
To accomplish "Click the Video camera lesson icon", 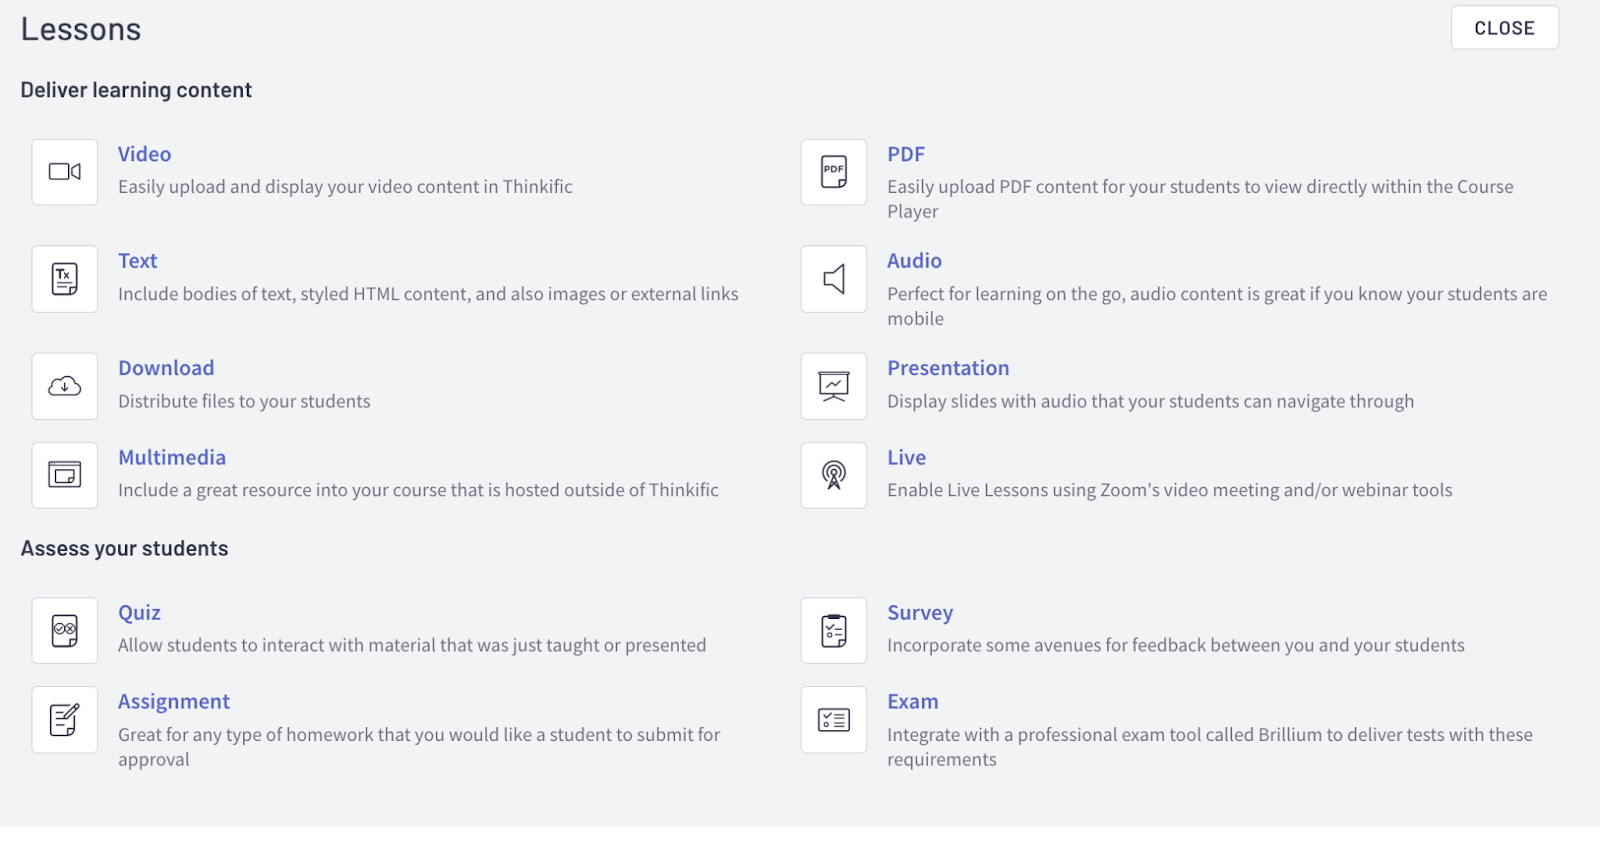I will tap(65, 172).
